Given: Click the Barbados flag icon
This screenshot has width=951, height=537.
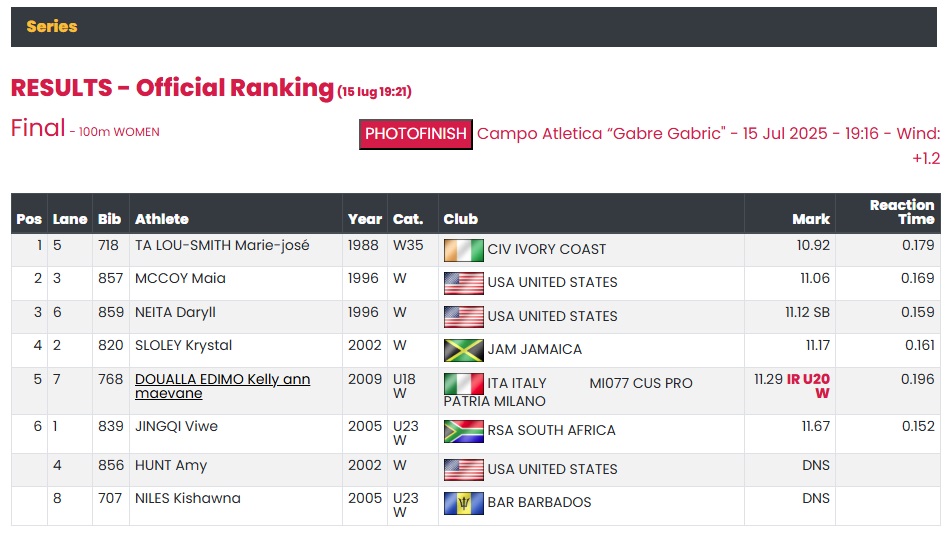Looking at the screenshot, I should pos(463,503).
